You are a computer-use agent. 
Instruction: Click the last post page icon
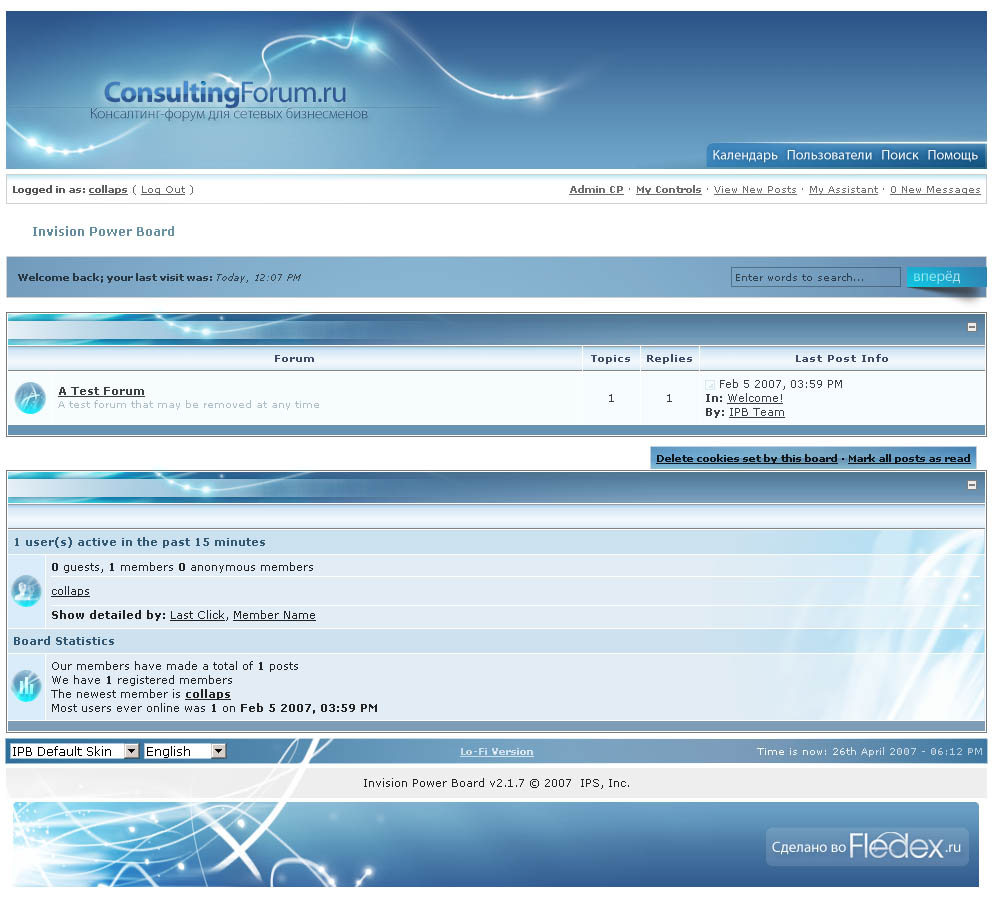point(710,384)
